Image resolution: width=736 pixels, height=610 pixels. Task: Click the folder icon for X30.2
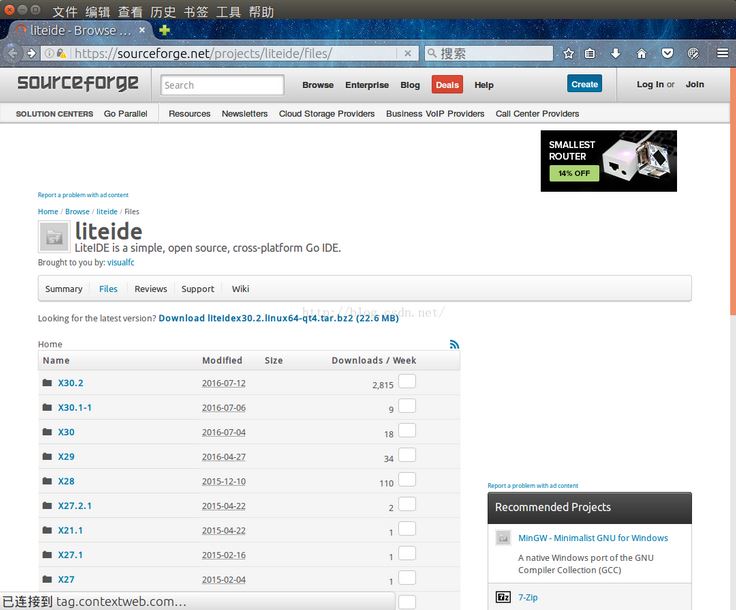coord(47,382)
